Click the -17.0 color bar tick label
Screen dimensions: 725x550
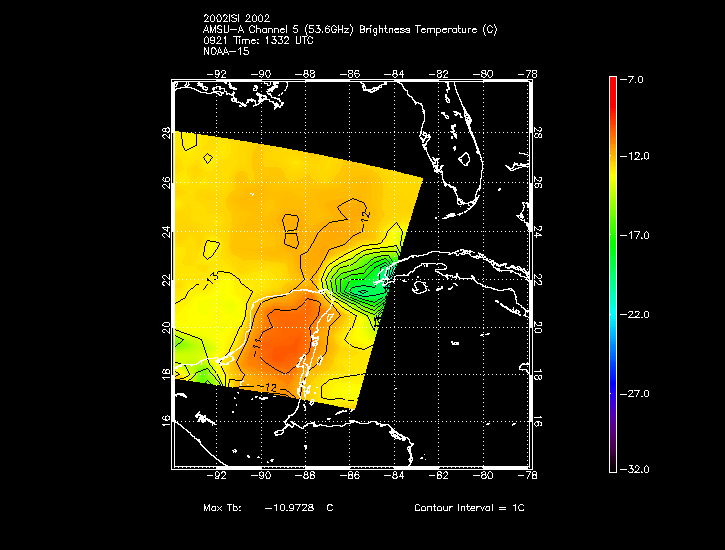[634, 236]
